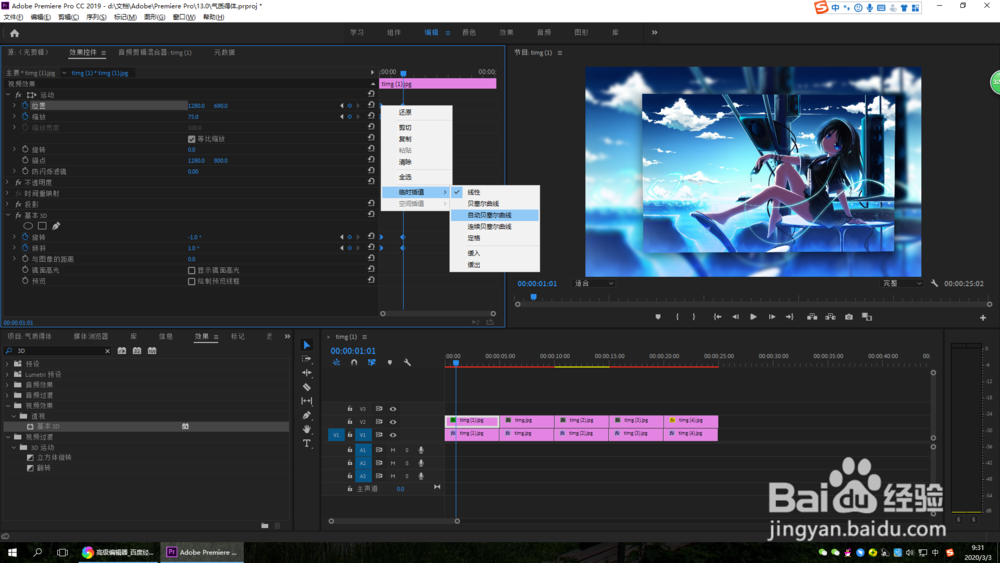Select the Razor tool

pyautogui.click(x=307, y=387)
